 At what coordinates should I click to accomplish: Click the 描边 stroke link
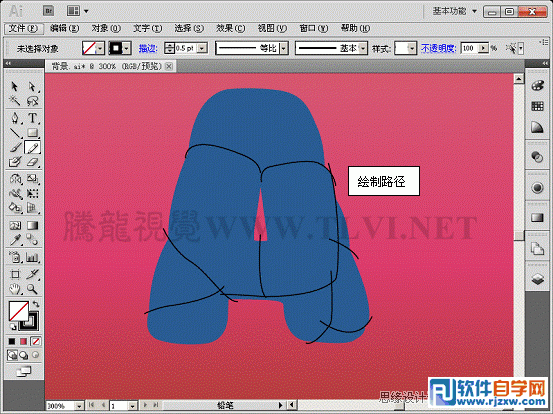click(148, 48)
